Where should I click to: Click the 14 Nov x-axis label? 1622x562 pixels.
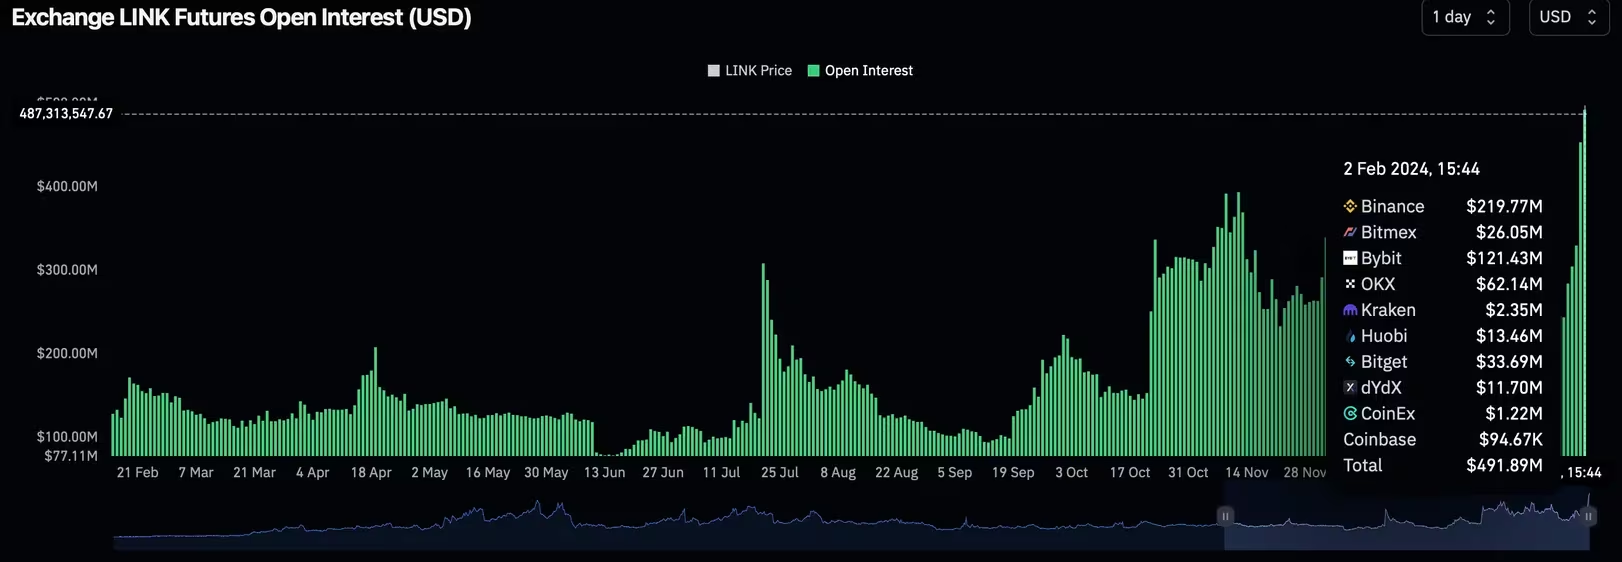[x=1247, y=473]
